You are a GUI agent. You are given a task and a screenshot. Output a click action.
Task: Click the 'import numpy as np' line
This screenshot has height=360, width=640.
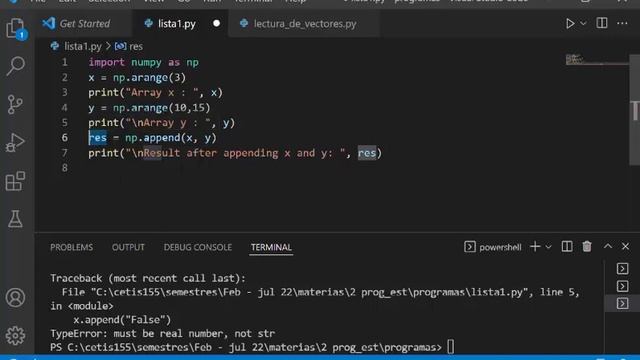point(143,62)
